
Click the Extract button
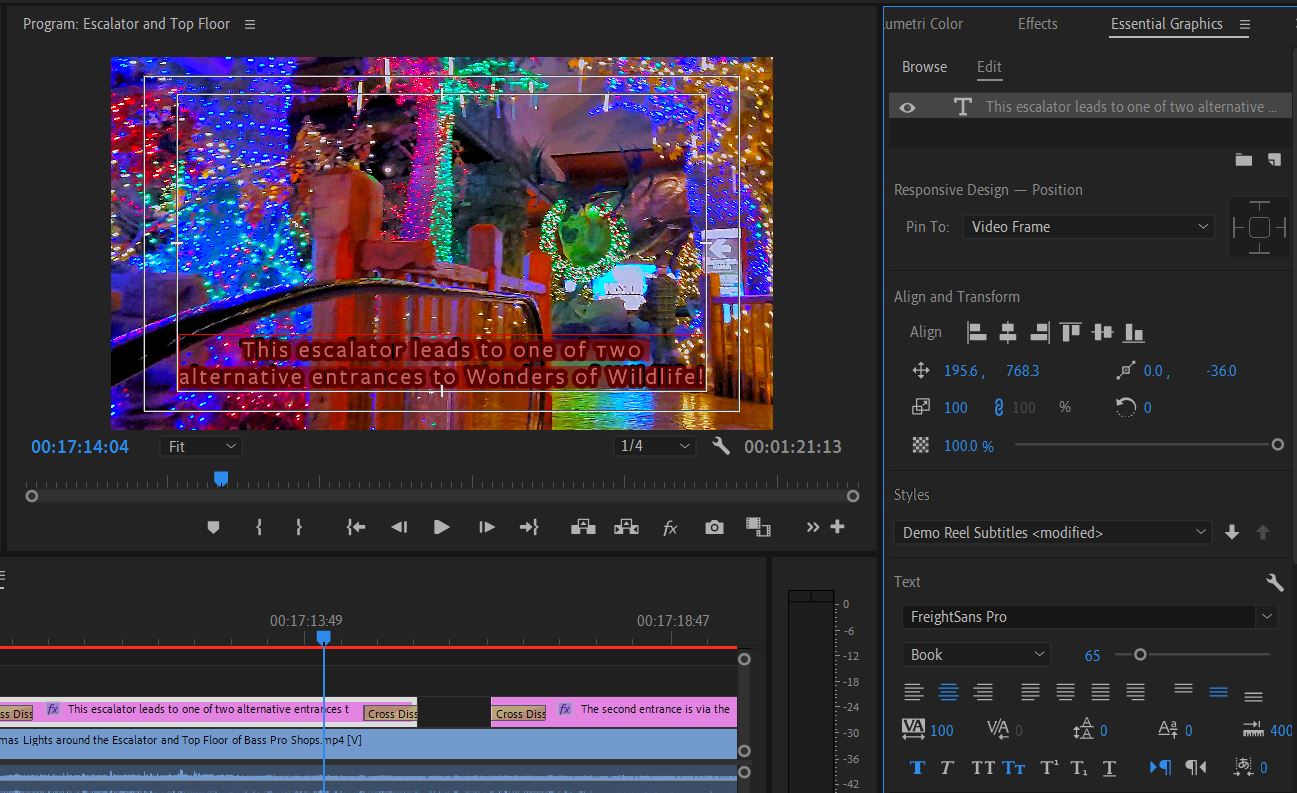click(x=626, y=527)
